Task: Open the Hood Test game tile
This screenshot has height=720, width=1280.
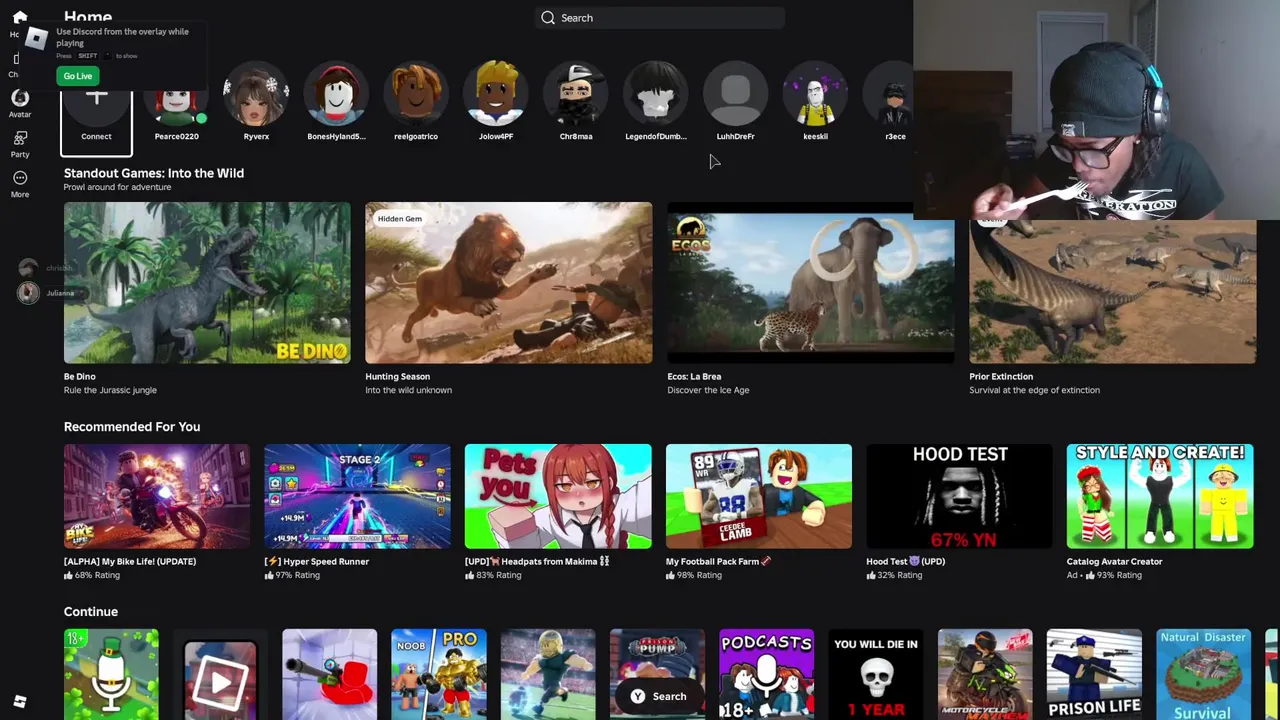Action: pos(959,496)
